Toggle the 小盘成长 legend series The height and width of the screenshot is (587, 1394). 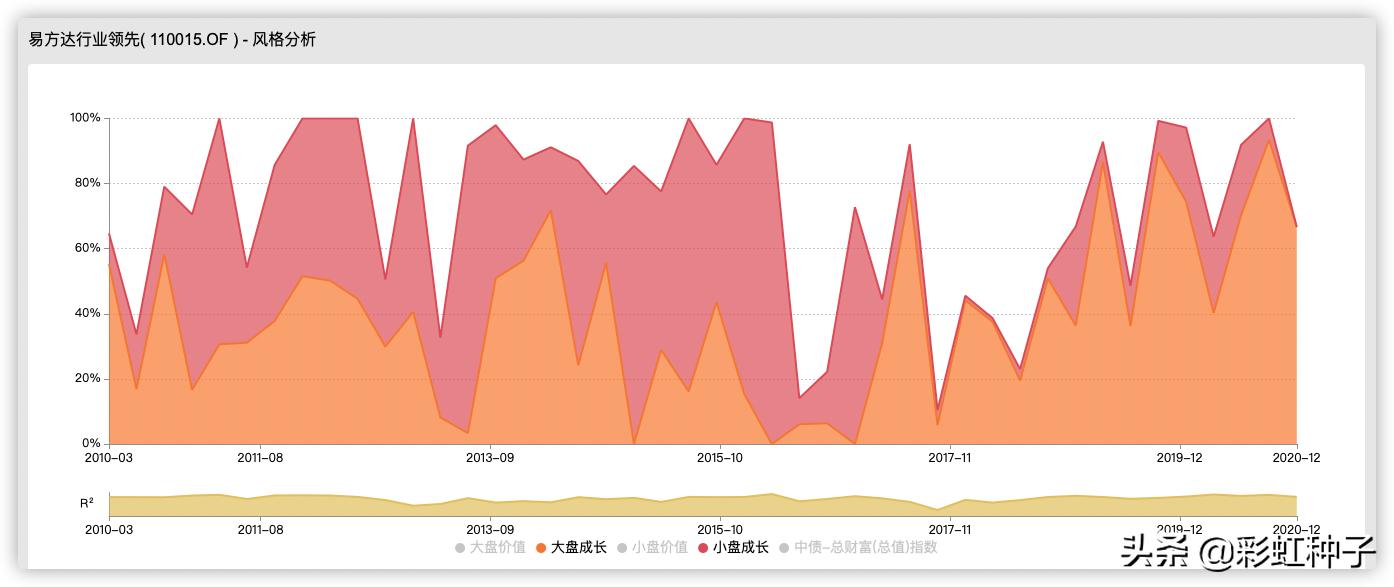click(x=733, y=547)
